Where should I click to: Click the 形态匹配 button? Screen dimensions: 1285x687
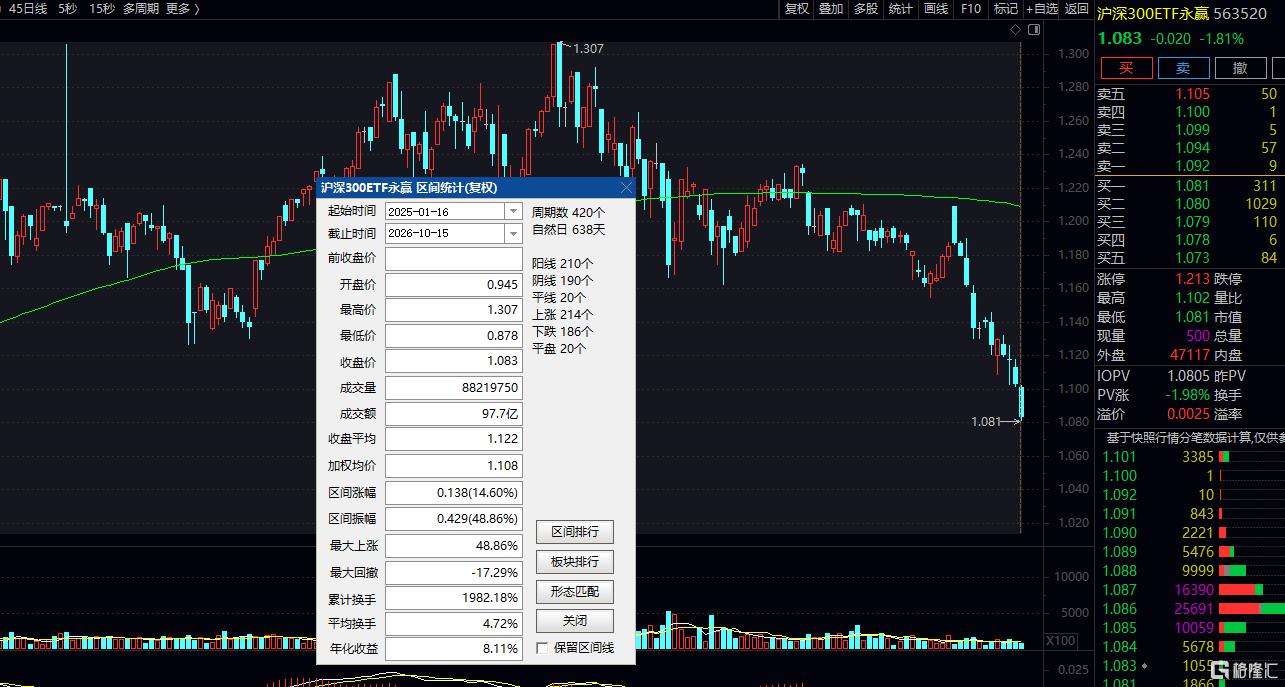pos(574,592)
